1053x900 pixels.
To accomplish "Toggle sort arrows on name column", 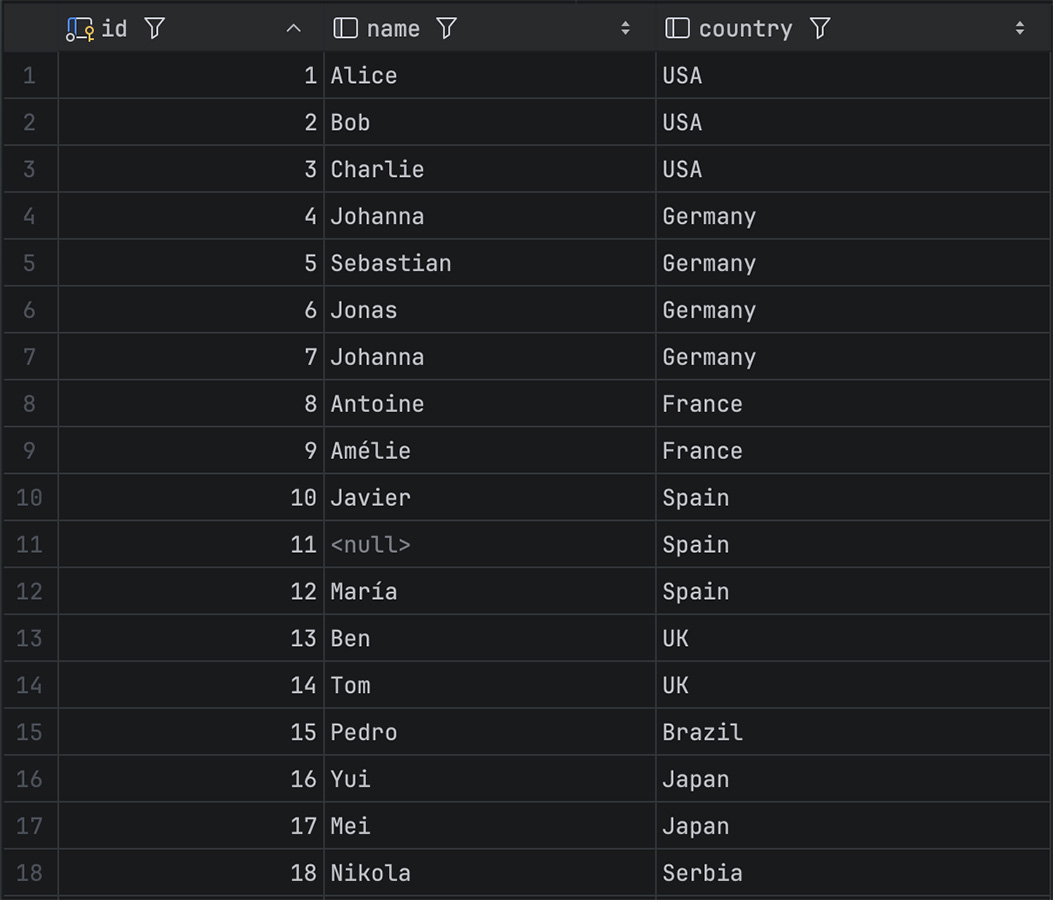I will 625,29.
